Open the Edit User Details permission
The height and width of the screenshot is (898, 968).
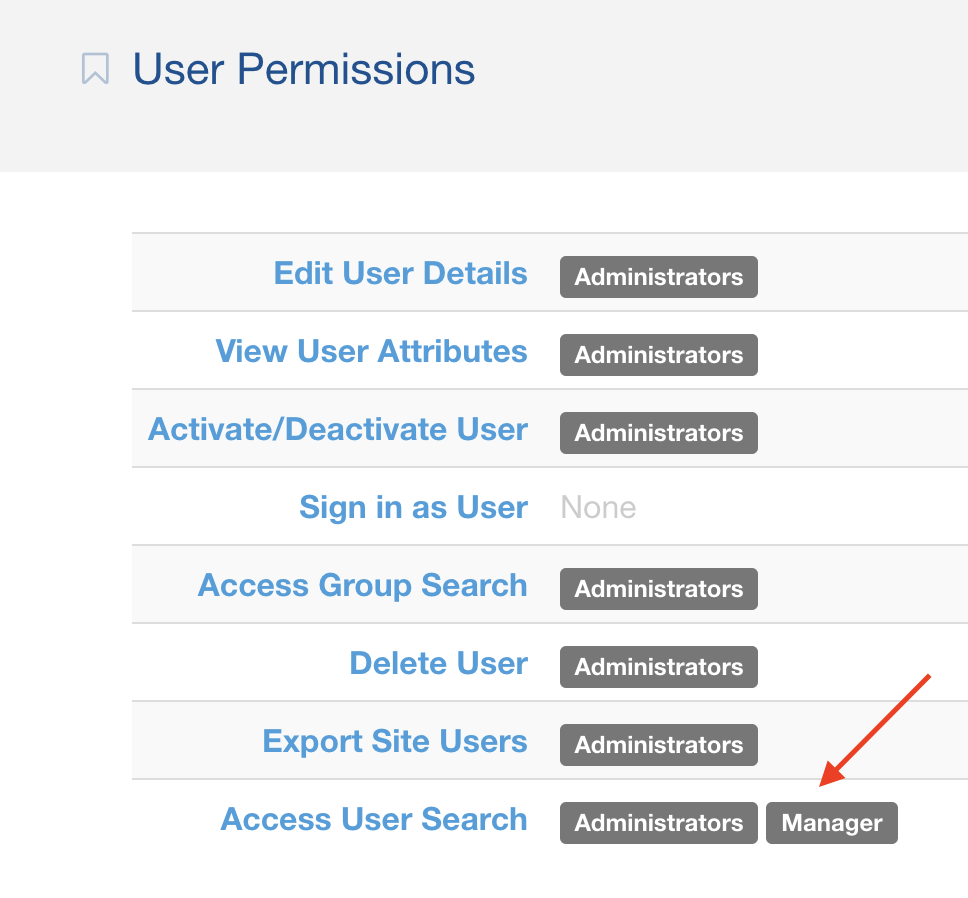point(400,273)
